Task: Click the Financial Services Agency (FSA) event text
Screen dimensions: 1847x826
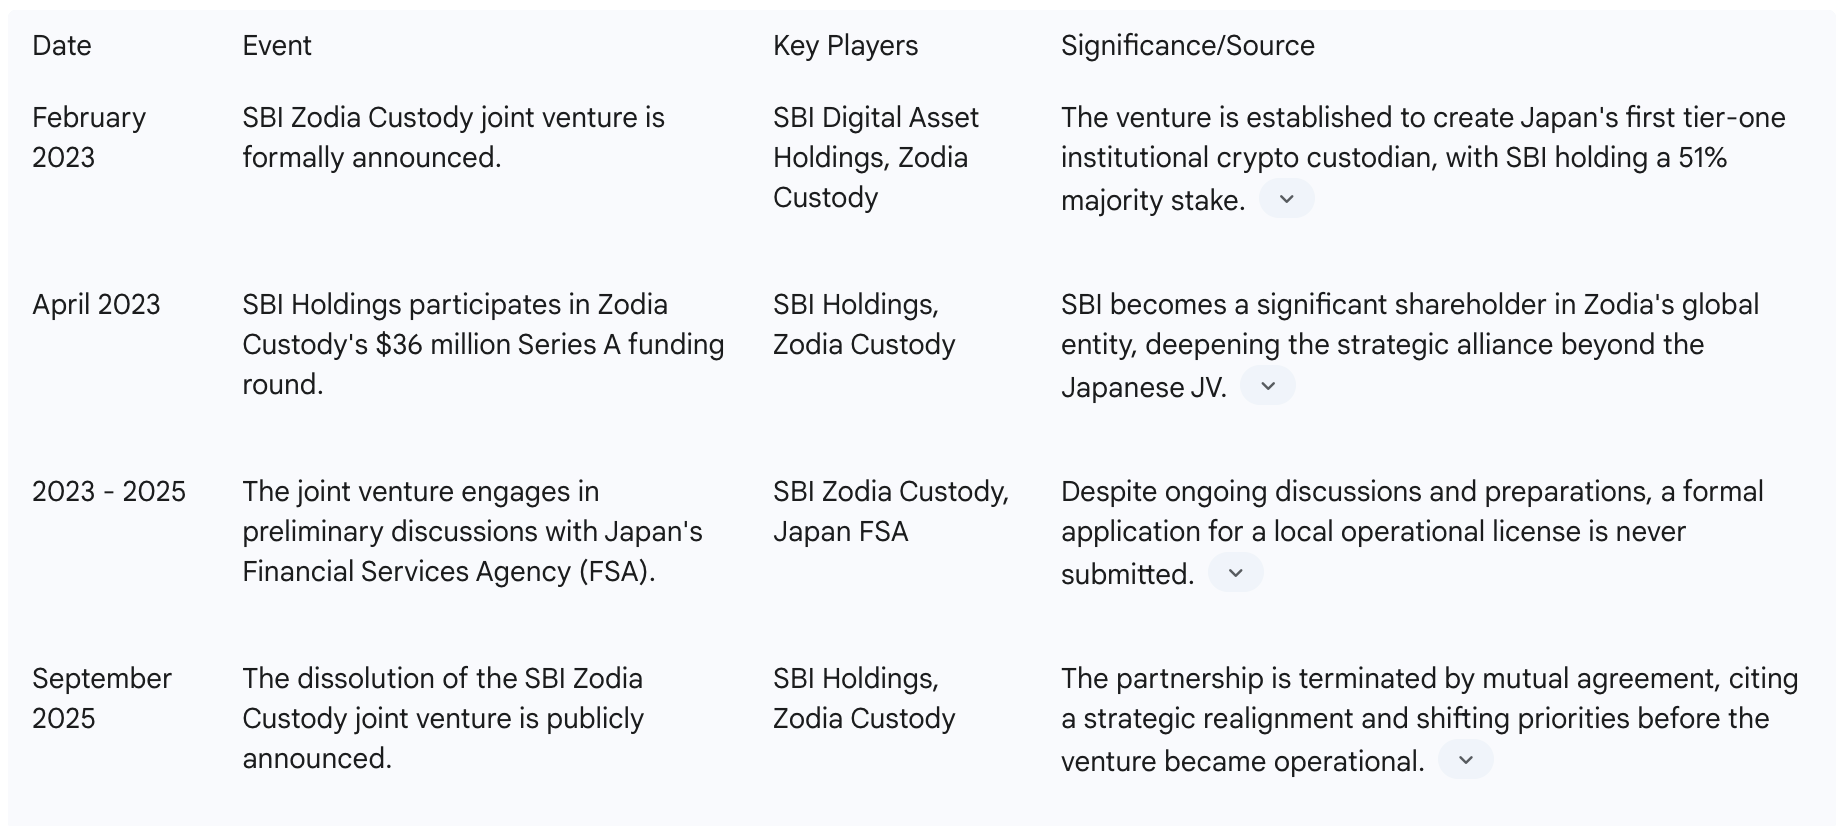Action: (x=448, y=571)
